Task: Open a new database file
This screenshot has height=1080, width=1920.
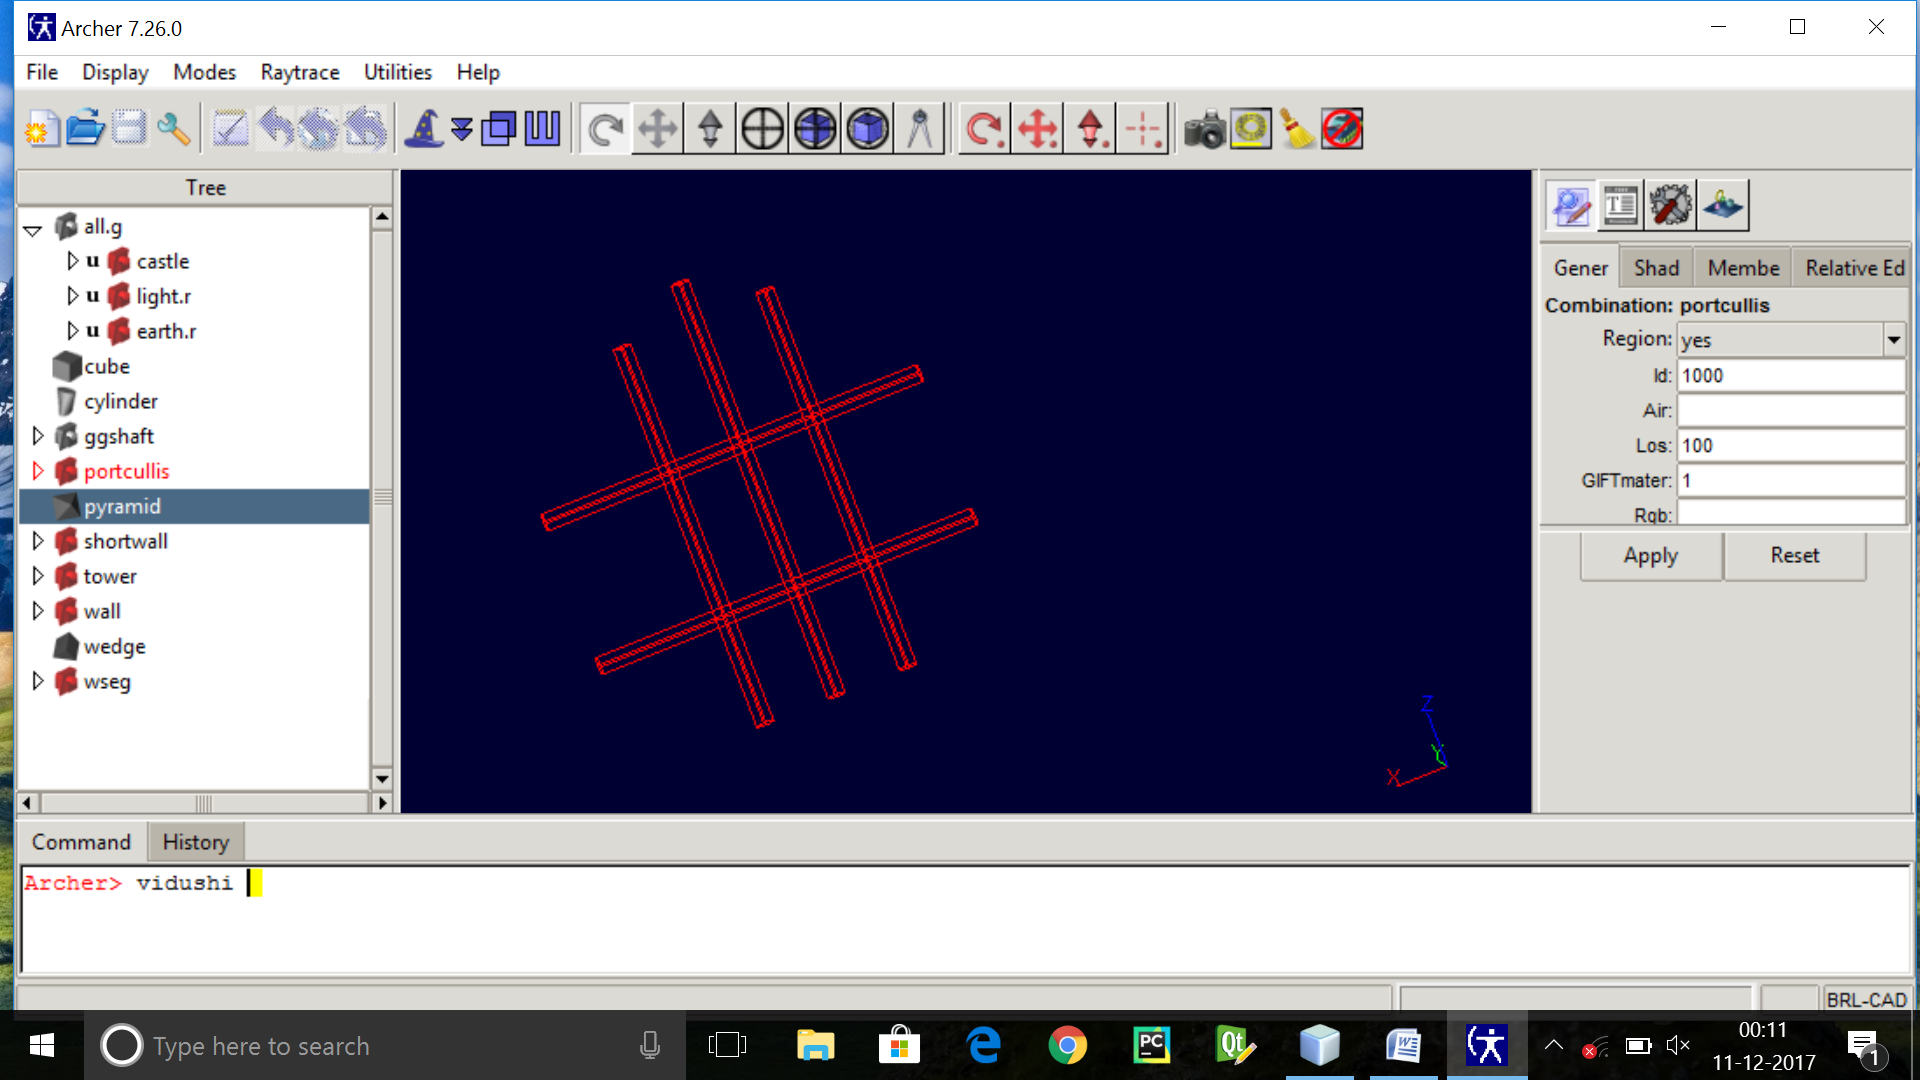Action: coord(42,128)
